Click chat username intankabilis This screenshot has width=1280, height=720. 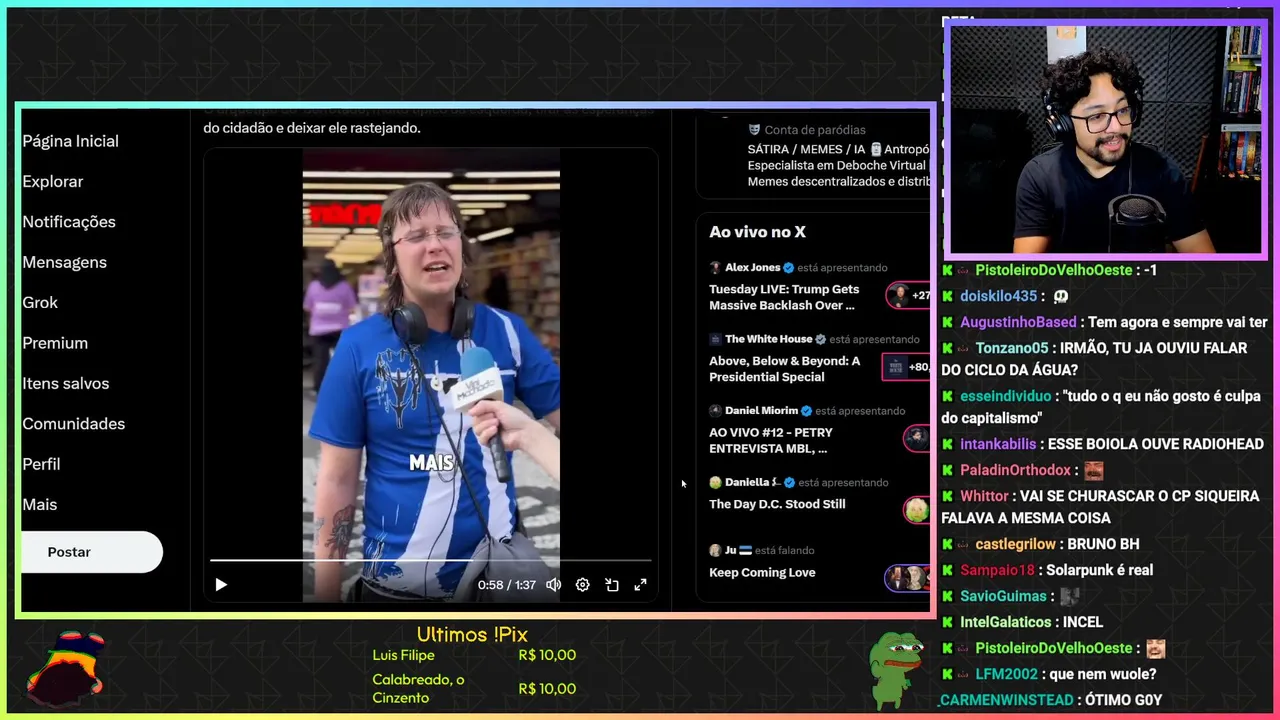point(998,444)
